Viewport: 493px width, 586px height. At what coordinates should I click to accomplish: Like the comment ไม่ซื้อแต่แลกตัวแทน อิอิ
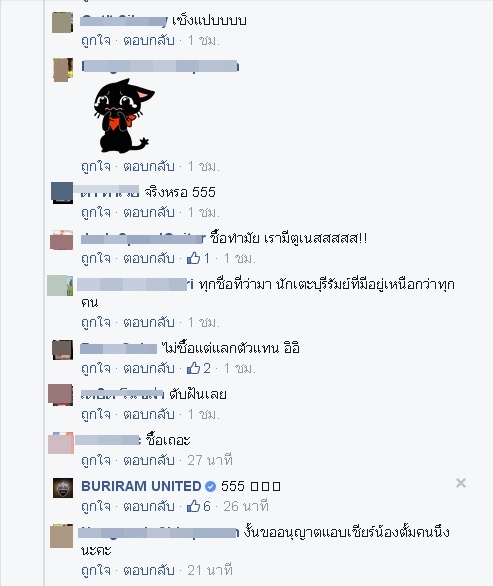[96, 368]
